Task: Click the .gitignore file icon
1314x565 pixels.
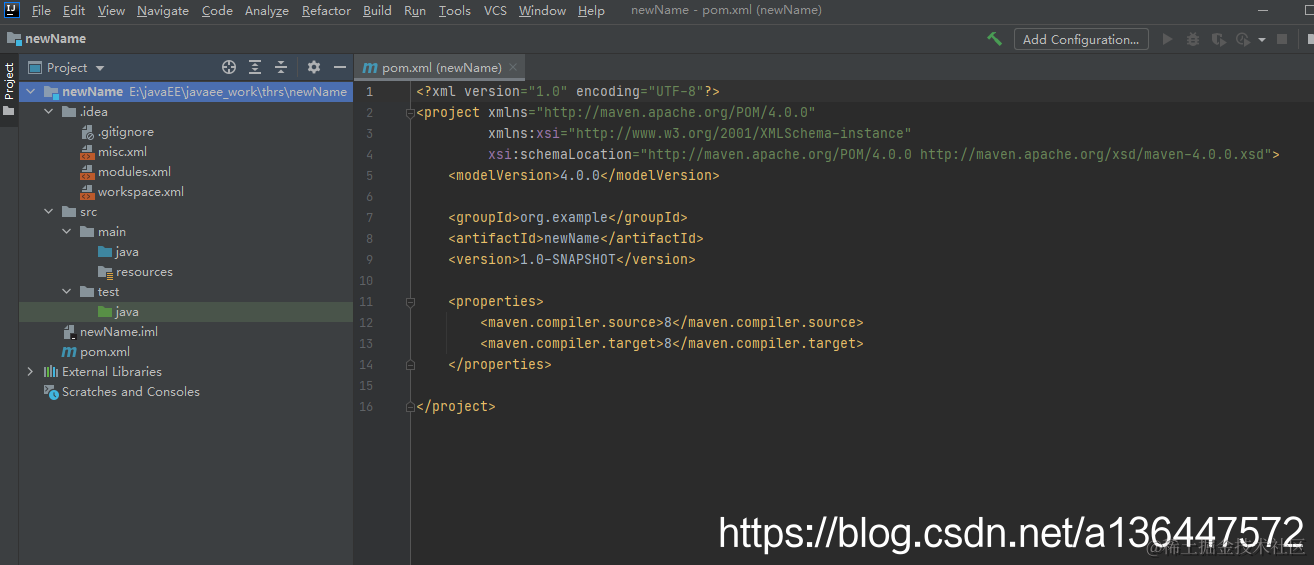Action: click(88, 132)
